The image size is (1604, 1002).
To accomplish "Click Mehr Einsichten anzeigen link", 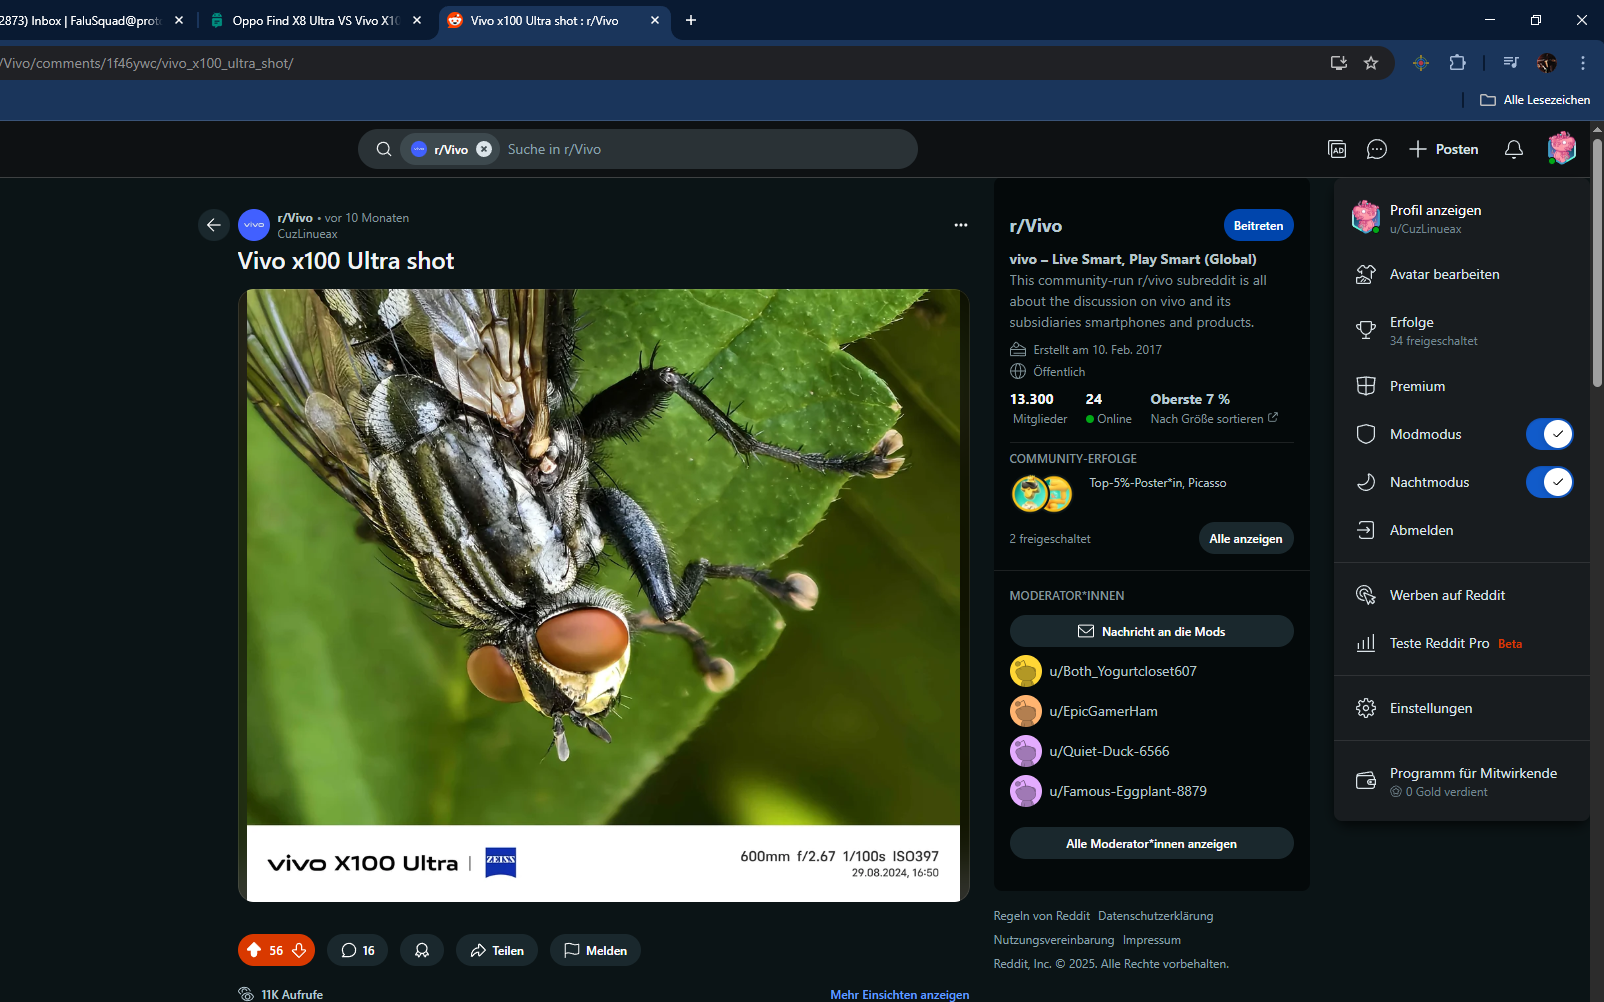I will 900,994.
